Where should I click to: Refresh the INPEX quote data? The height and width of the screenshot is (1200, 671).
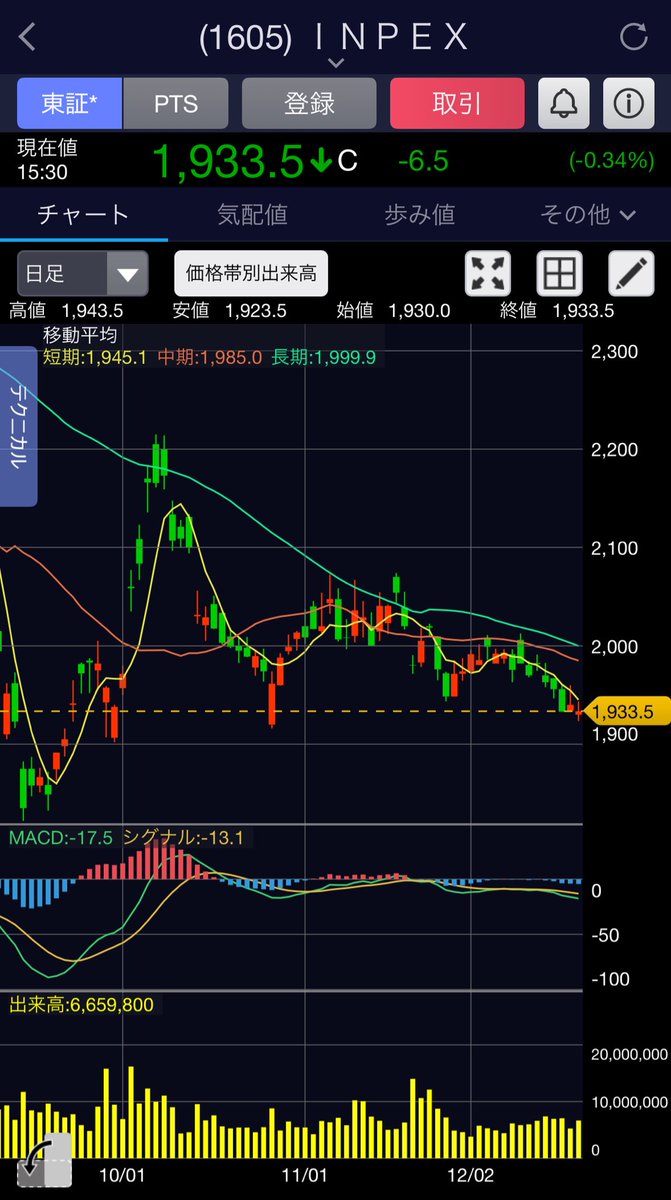coord(634,38)
